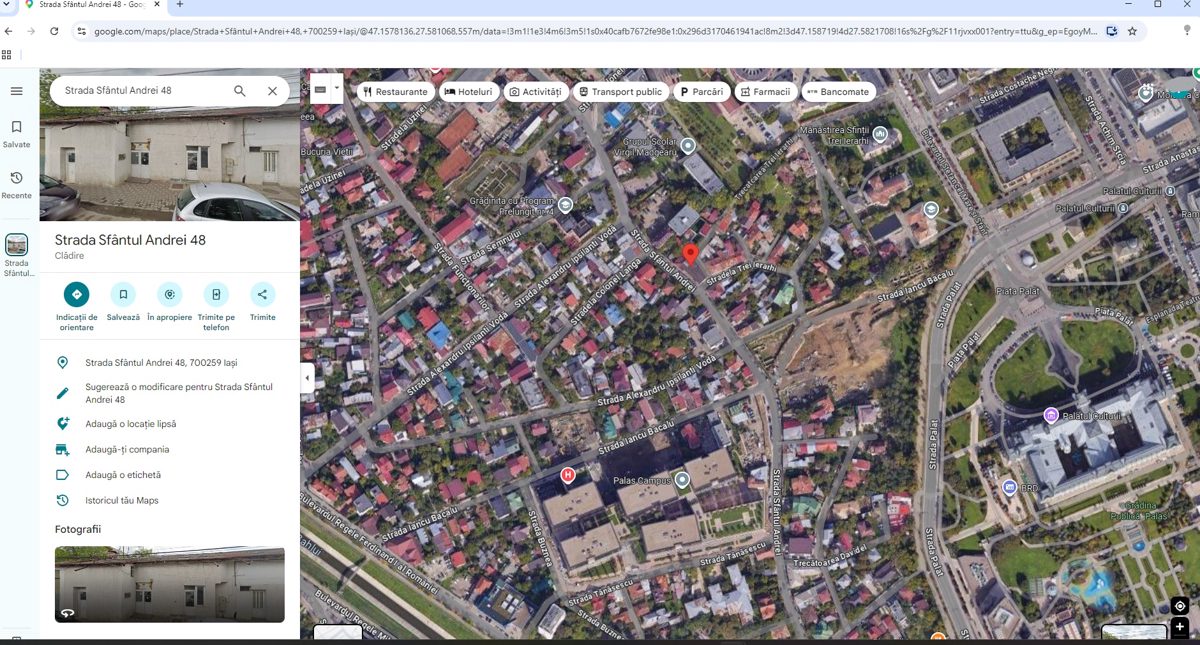
Task: Click the Palatul Culturii purple museum marker
Action: [1051, 415]
